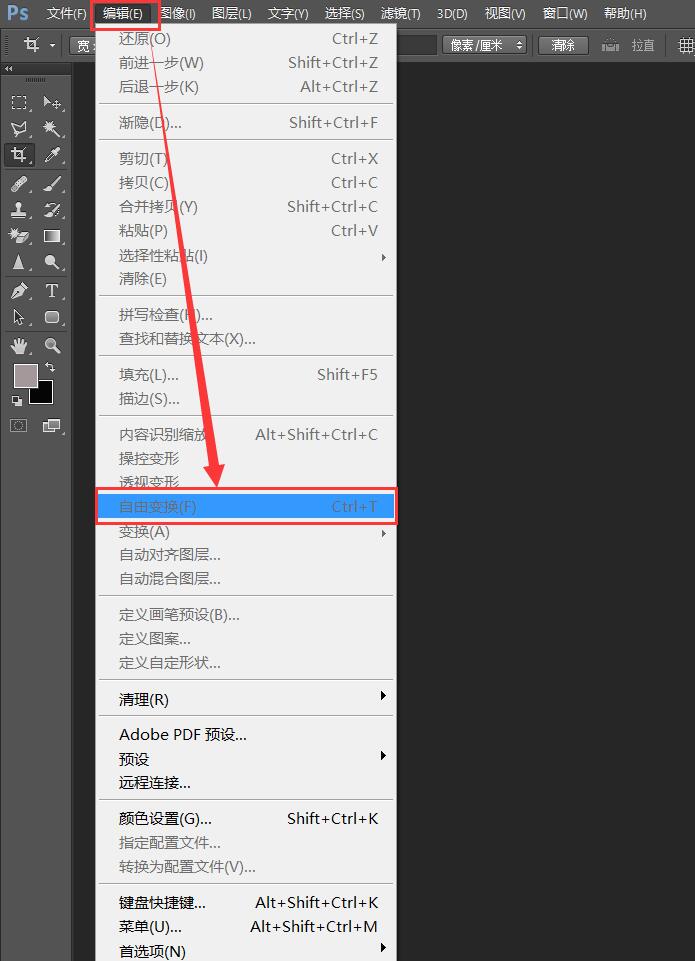The height and width of the screenshot is (961, 695).
Task: Change screen mode via toolbox button
Action: coord(51,425)
